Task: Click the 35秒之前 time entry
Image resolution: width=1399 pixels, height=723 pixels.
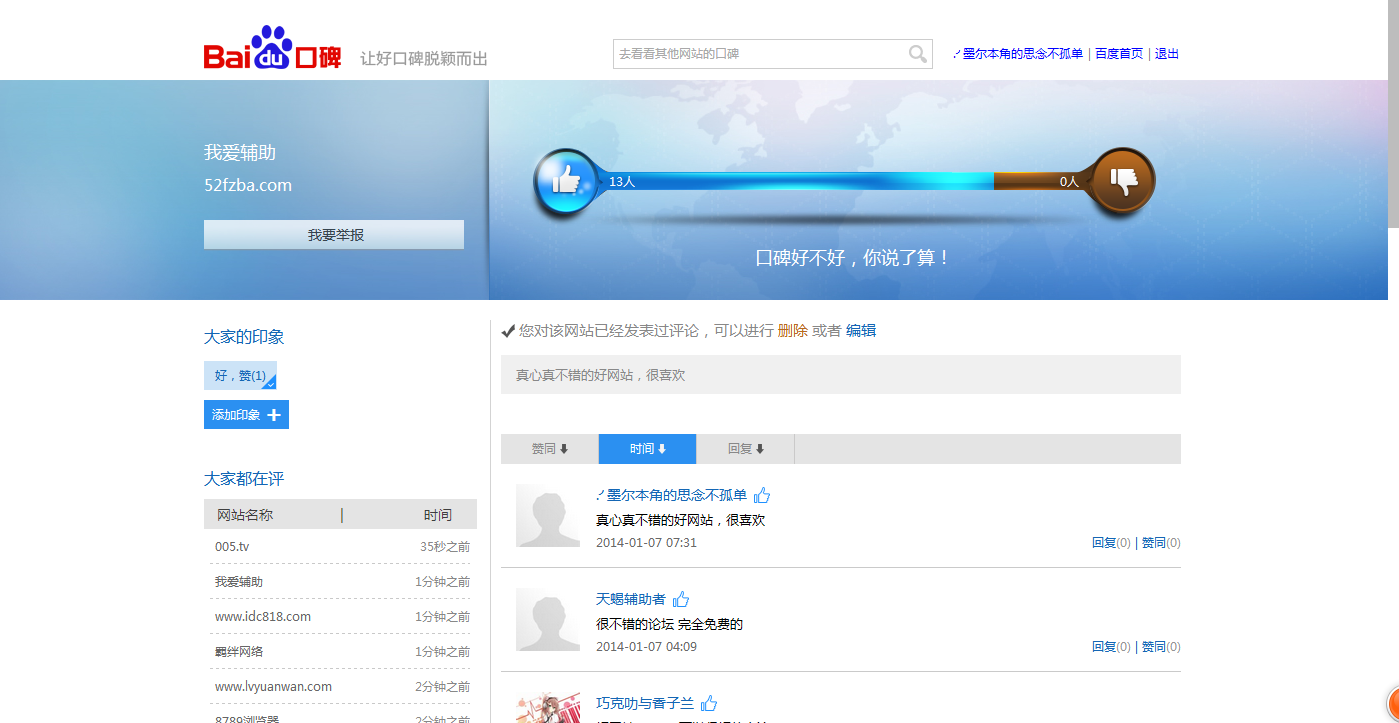Action: [x=445, y=547]
